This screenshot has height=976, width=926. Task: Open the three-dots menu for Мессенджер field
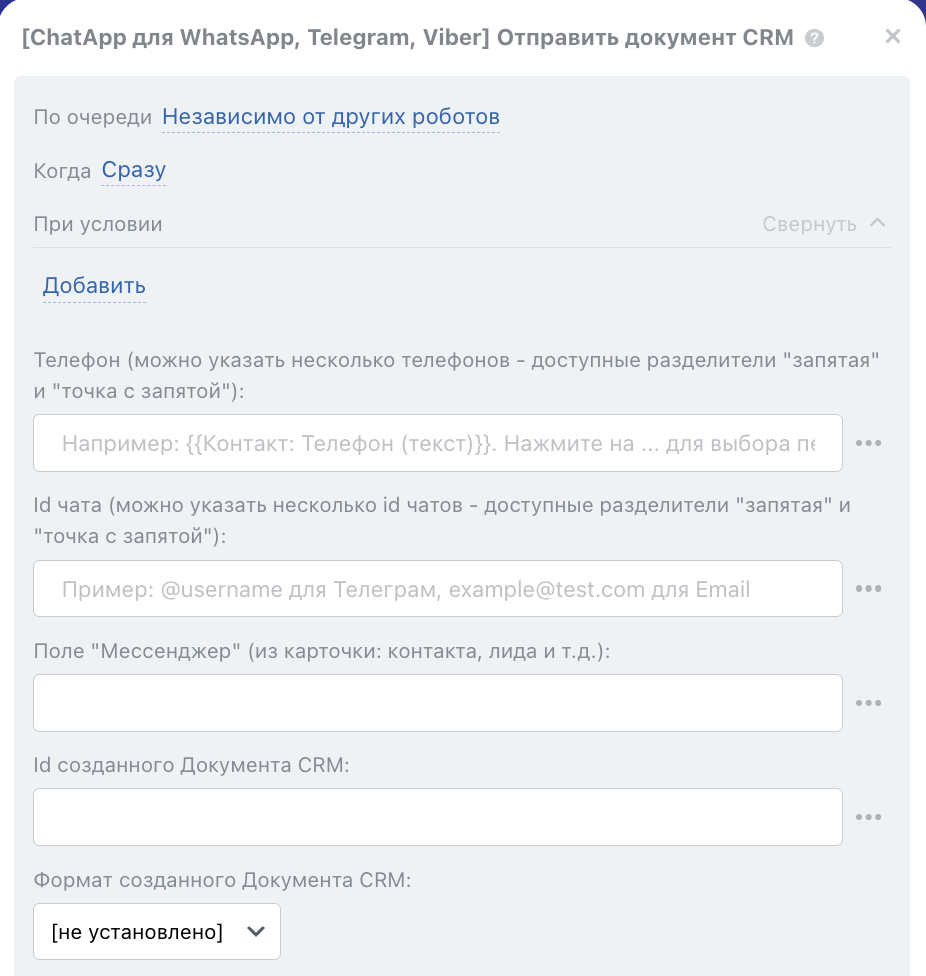click(x=868, y=703)
